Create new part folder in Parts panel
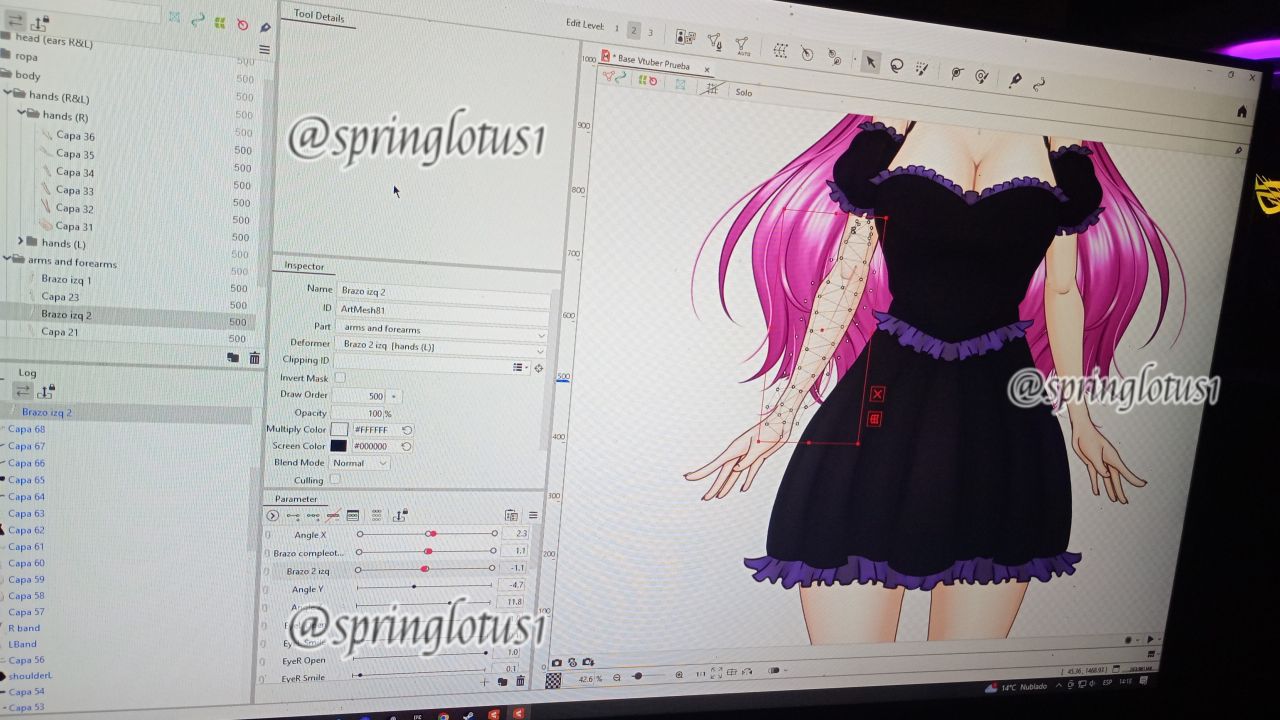 tap(233, 357)
